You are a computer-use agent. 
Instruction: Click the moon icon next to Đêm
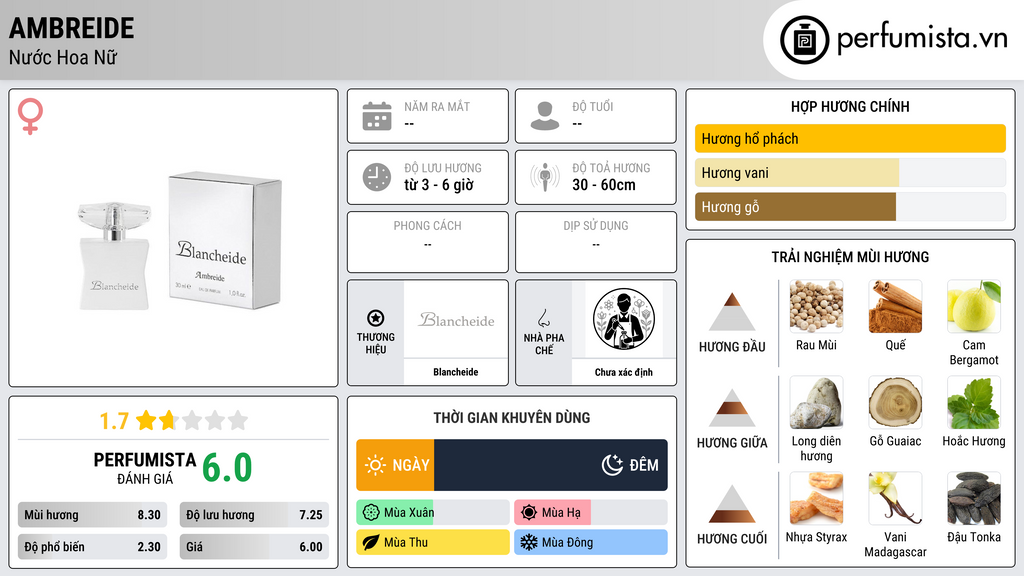coord(612,465)
